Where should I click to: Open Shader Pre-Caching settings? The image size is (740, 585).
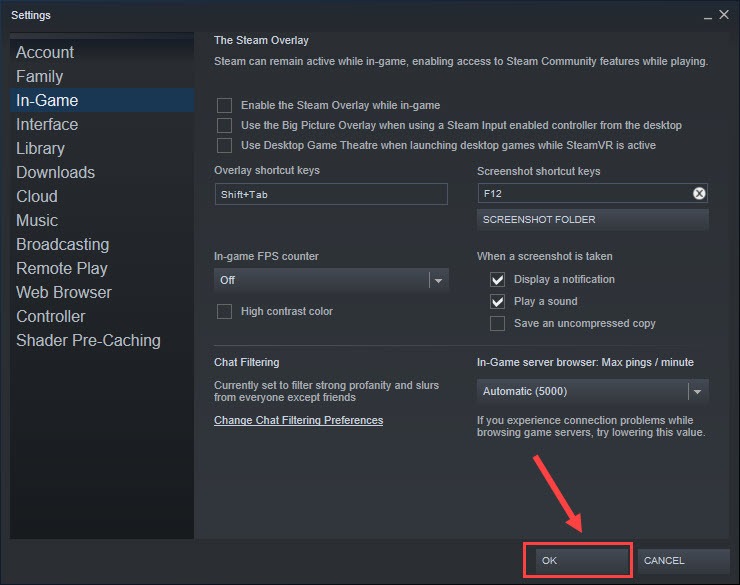102,341
